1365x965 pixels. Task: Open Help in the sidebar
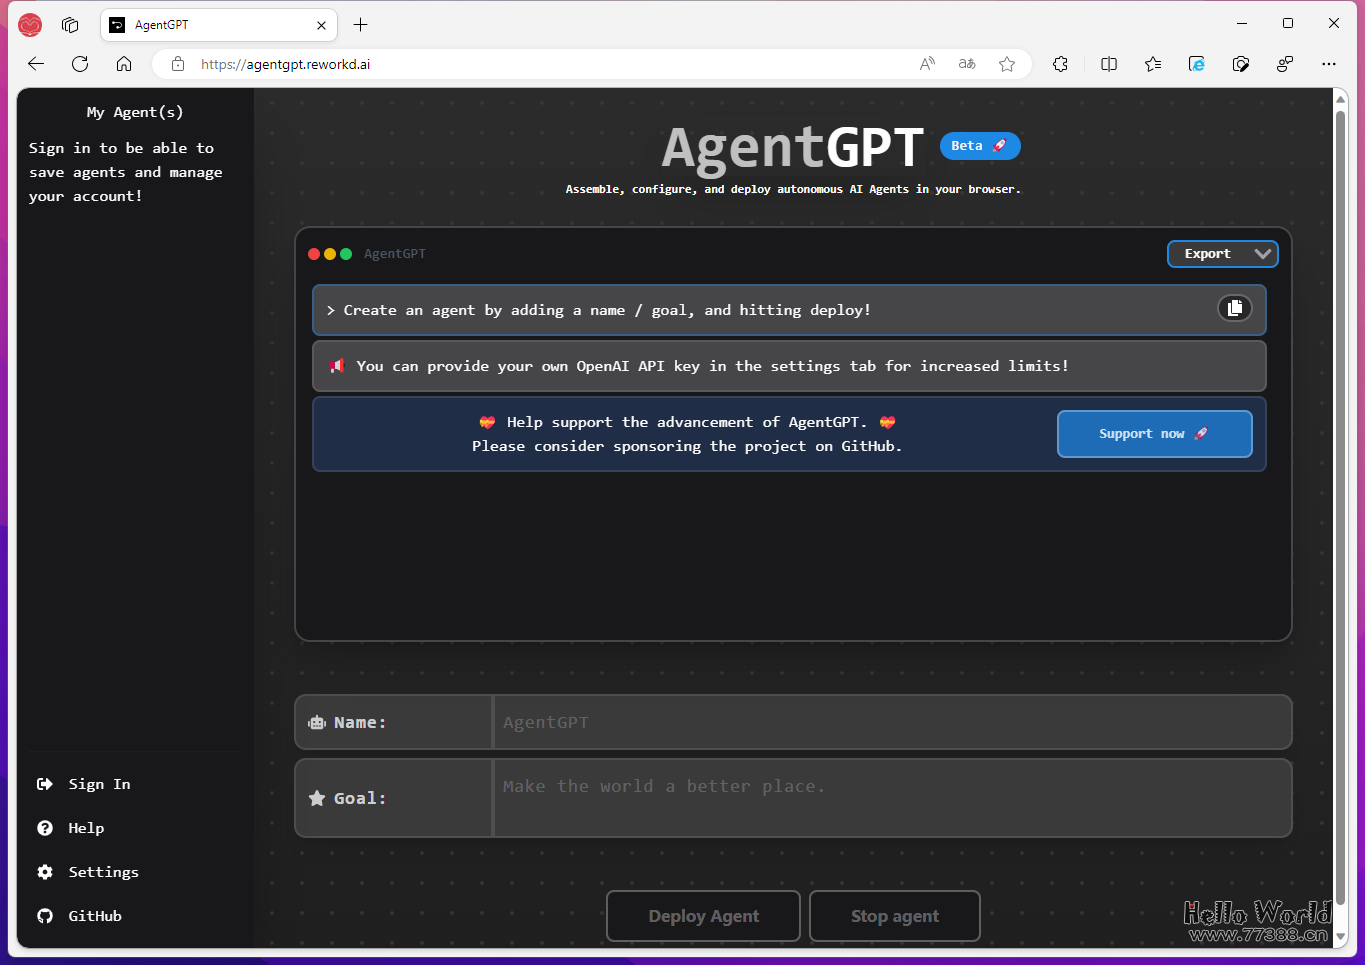click(x=71, y=828)
